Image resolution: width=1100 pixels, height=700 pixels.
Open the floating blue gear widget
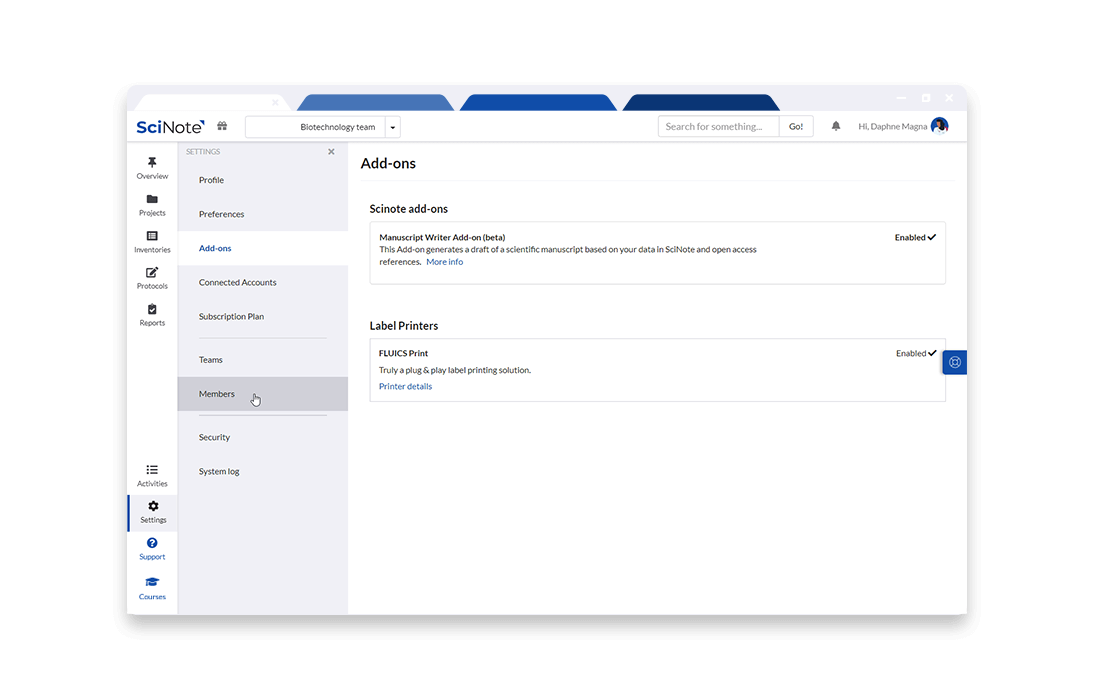tap(955, 362)
